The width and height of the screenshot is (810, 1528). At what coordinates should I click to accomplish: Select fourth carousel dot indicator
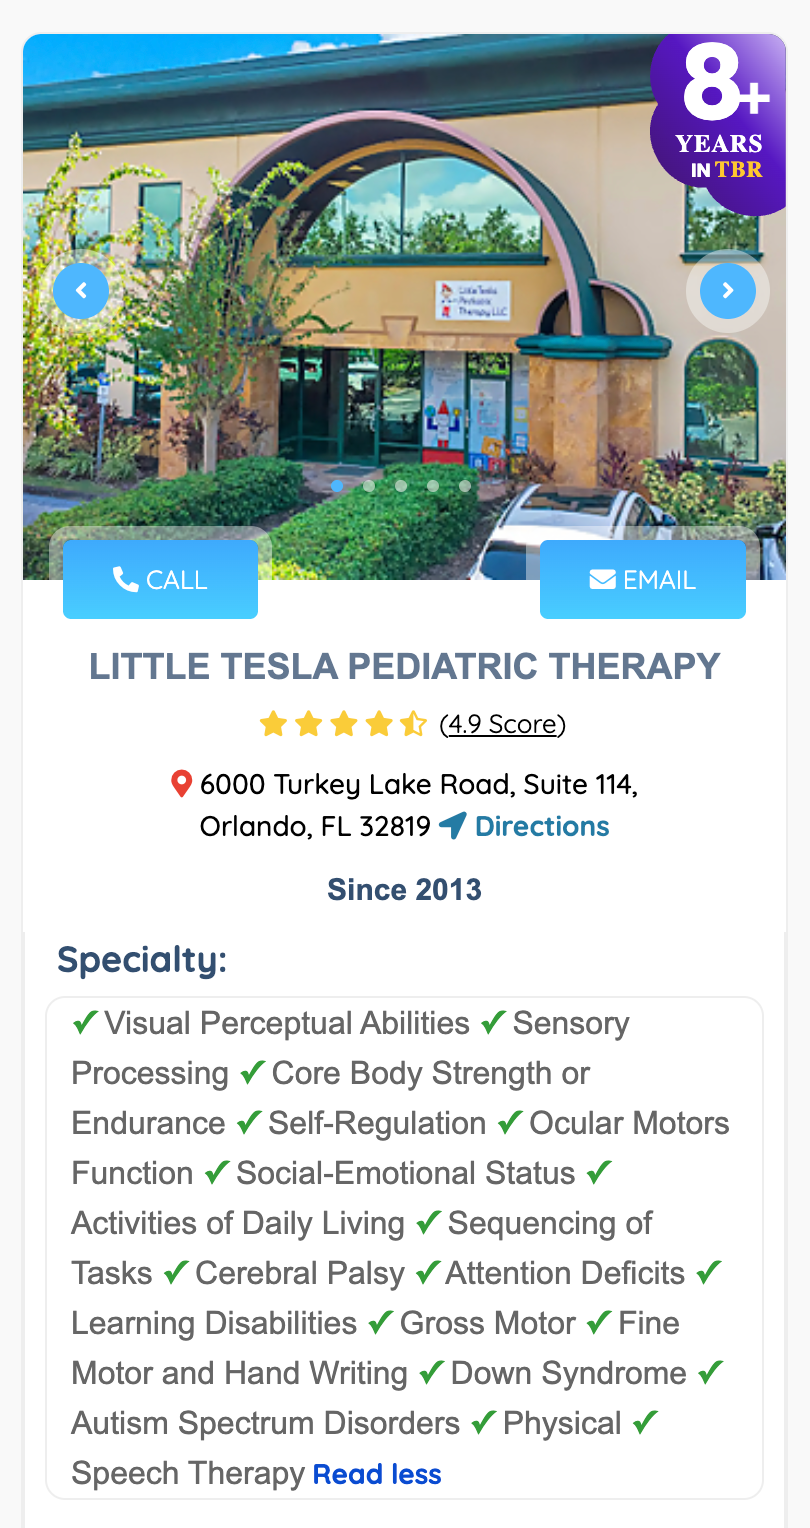coord(433,486)
